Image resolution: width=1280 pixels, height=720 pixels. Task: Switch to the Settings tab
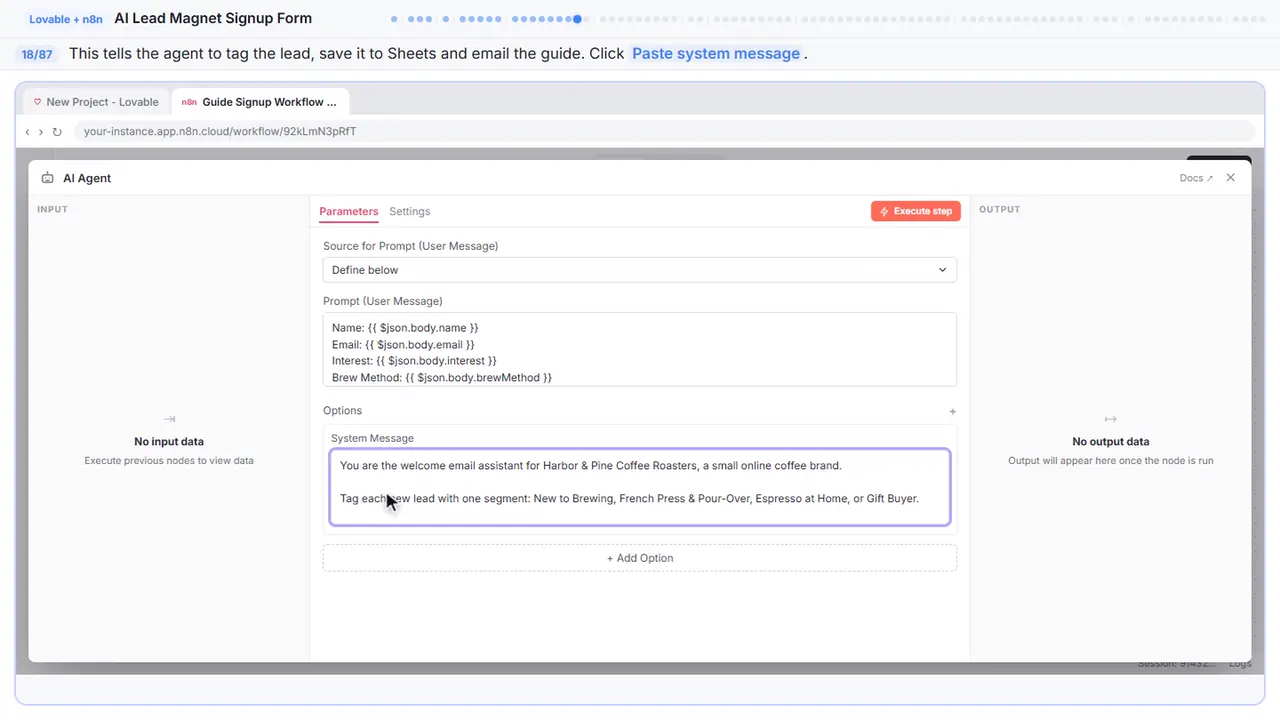[410, 212]
